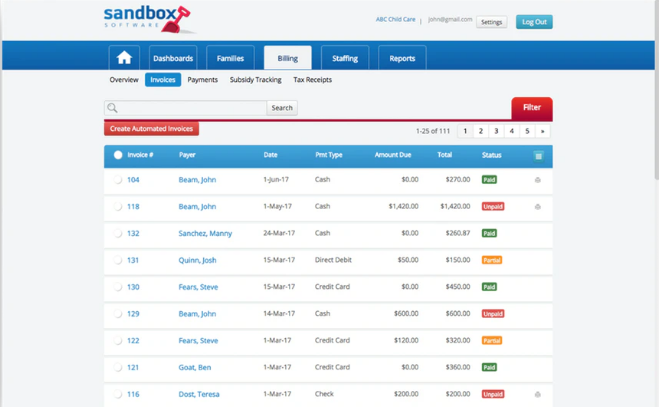Screen dimensions: 659x407
Task: Select the checkbox for invoice 132
Action: pyautogui.click(x=118, y=233)
